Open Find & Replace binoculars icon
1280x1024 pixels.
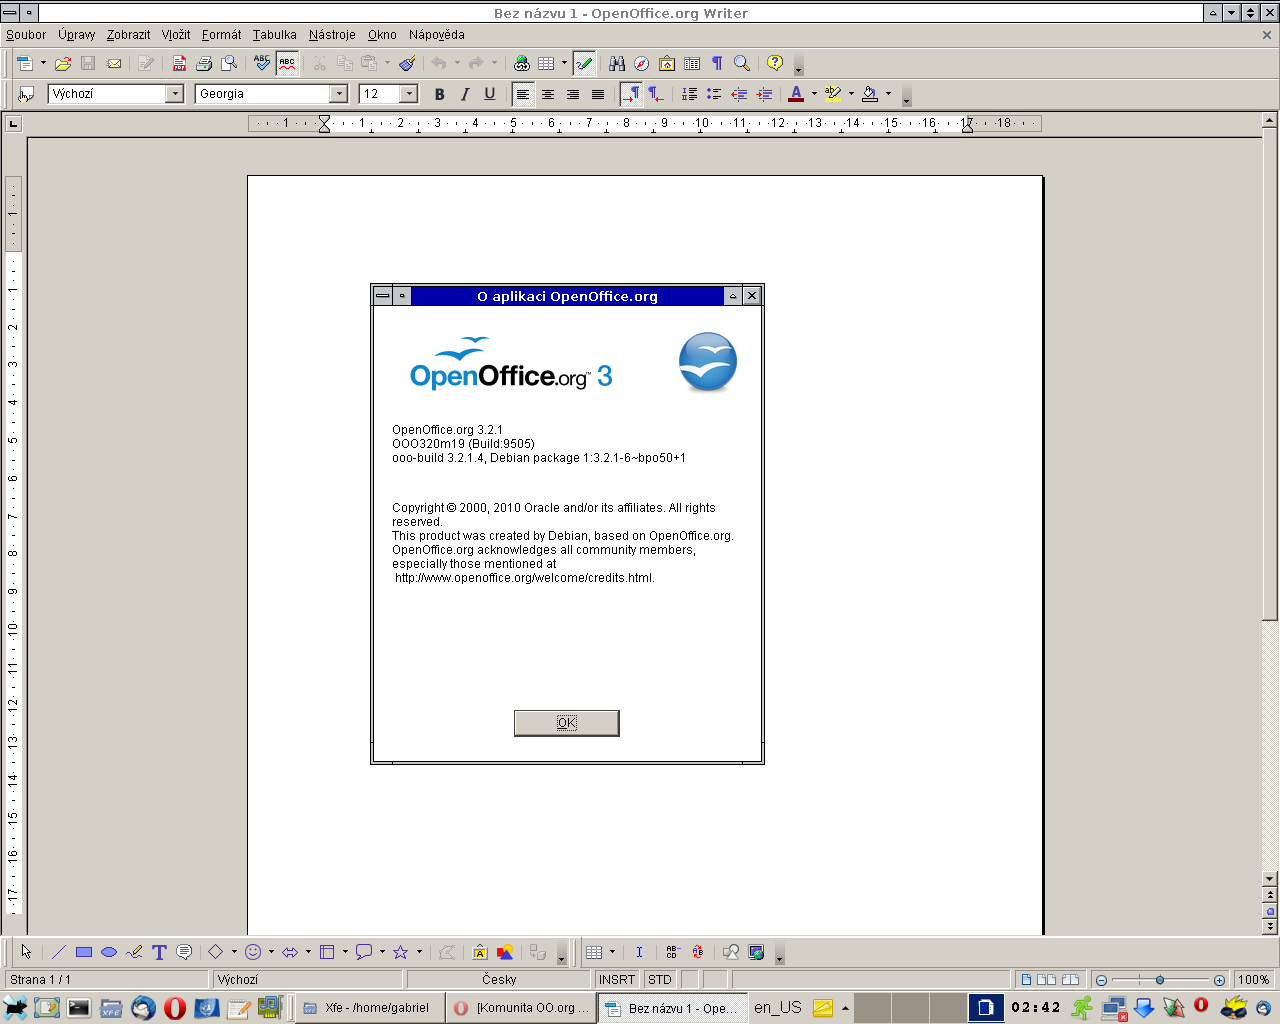pyautogui.click(x=617, y=63)
